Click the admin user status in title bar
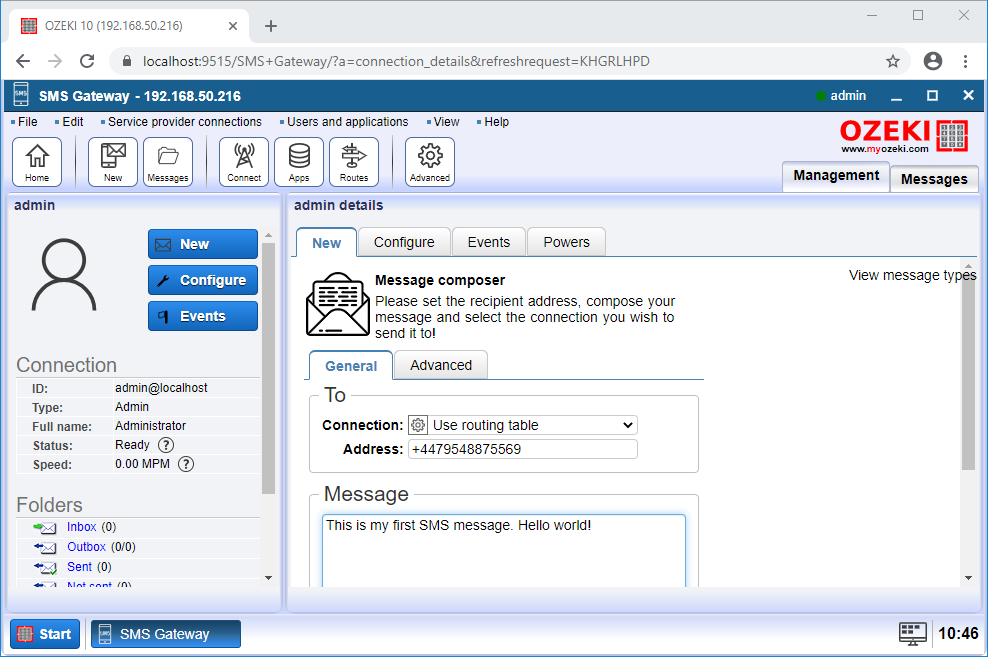Image resolution: width=988 pixels, height=657 pixels. [x=841, y=96]
